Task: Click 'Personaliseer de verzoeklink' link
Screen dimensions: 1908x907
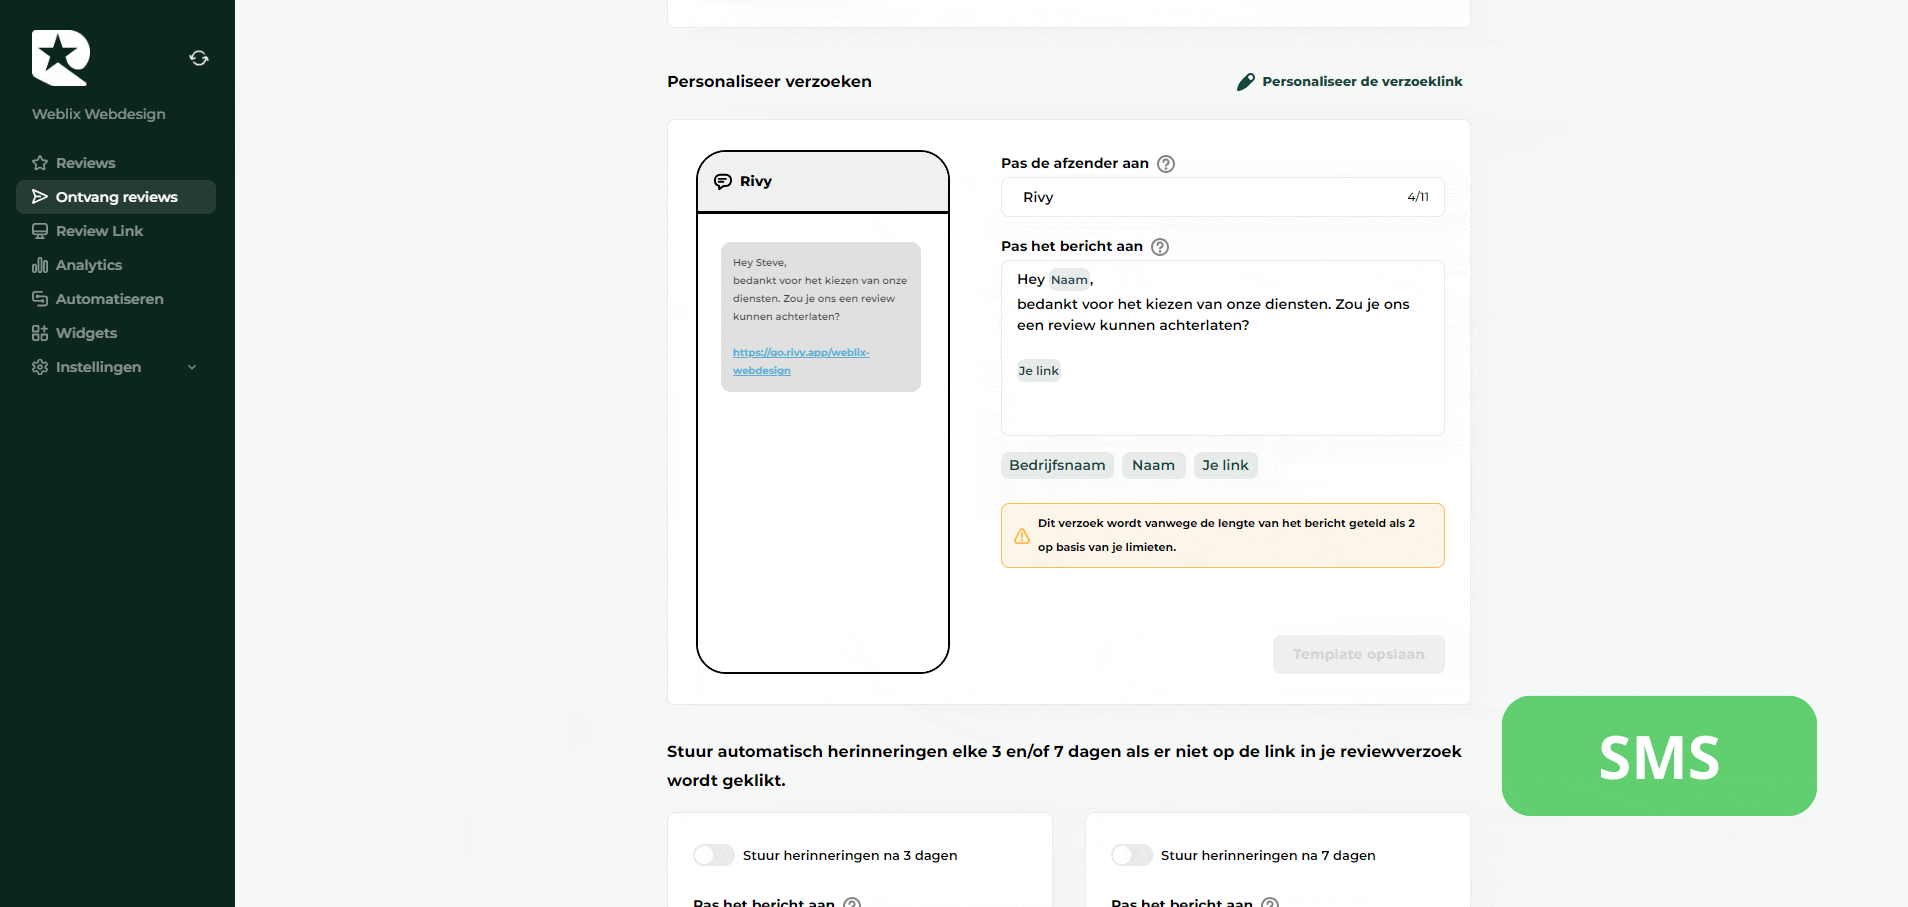Action: pyautogui.click(x=1361, y=82)
